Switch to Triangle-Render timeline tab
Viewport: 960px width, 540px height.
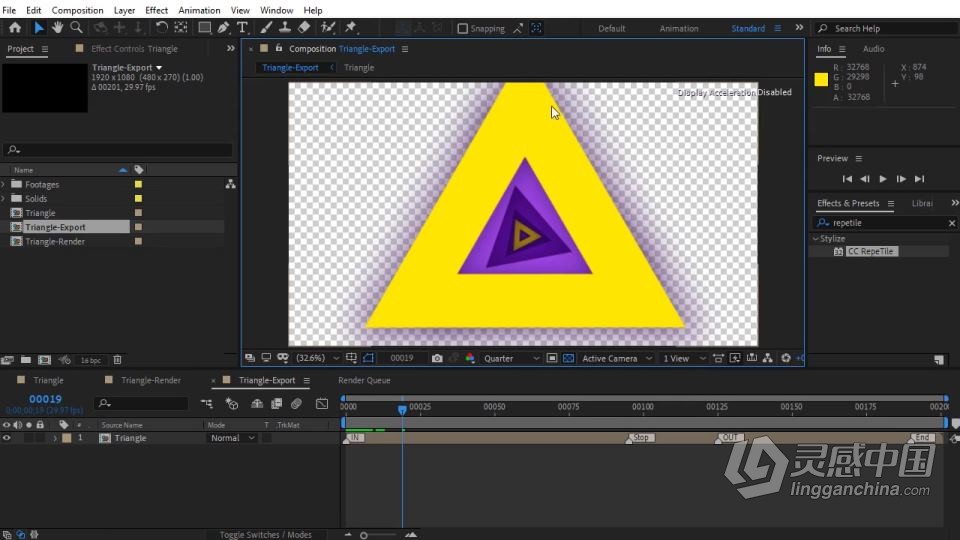point(151,380)
